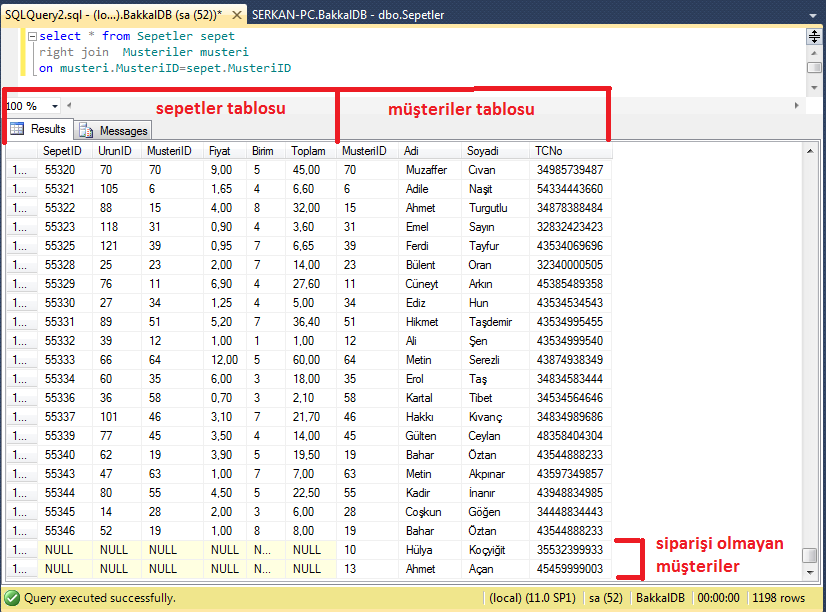Select the Cüneyt name cell
Viewport: 826px width, 612px height.
pos(430,284)
